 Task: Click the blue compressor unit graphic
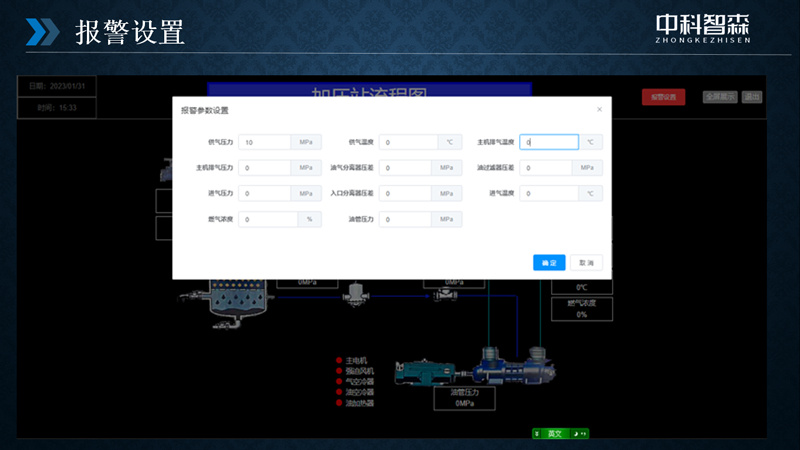(514, 366)
